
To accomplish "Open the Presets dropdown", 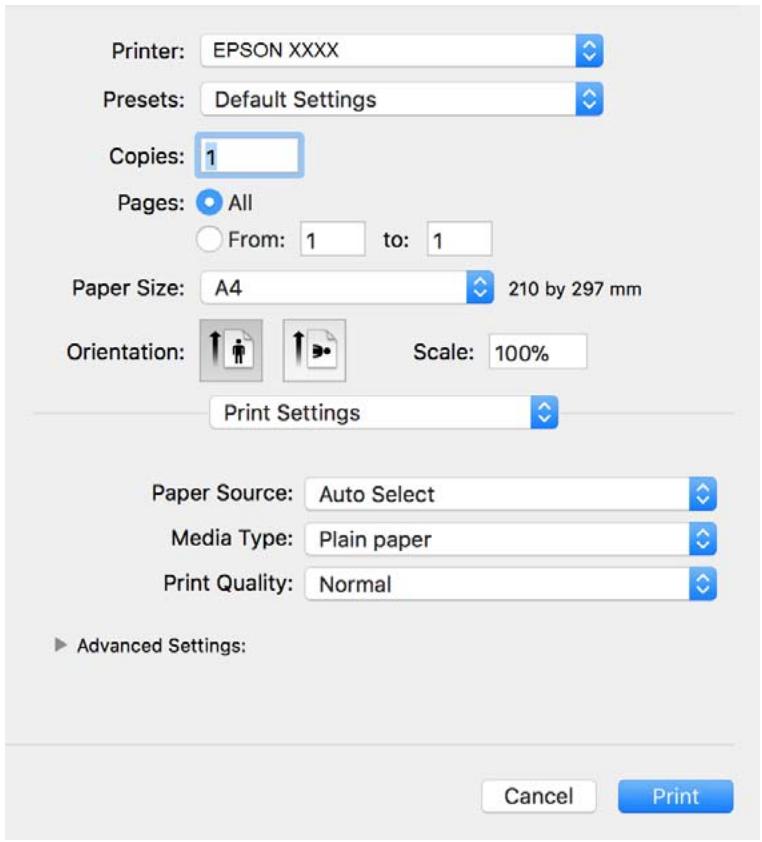I will [402, 99].
